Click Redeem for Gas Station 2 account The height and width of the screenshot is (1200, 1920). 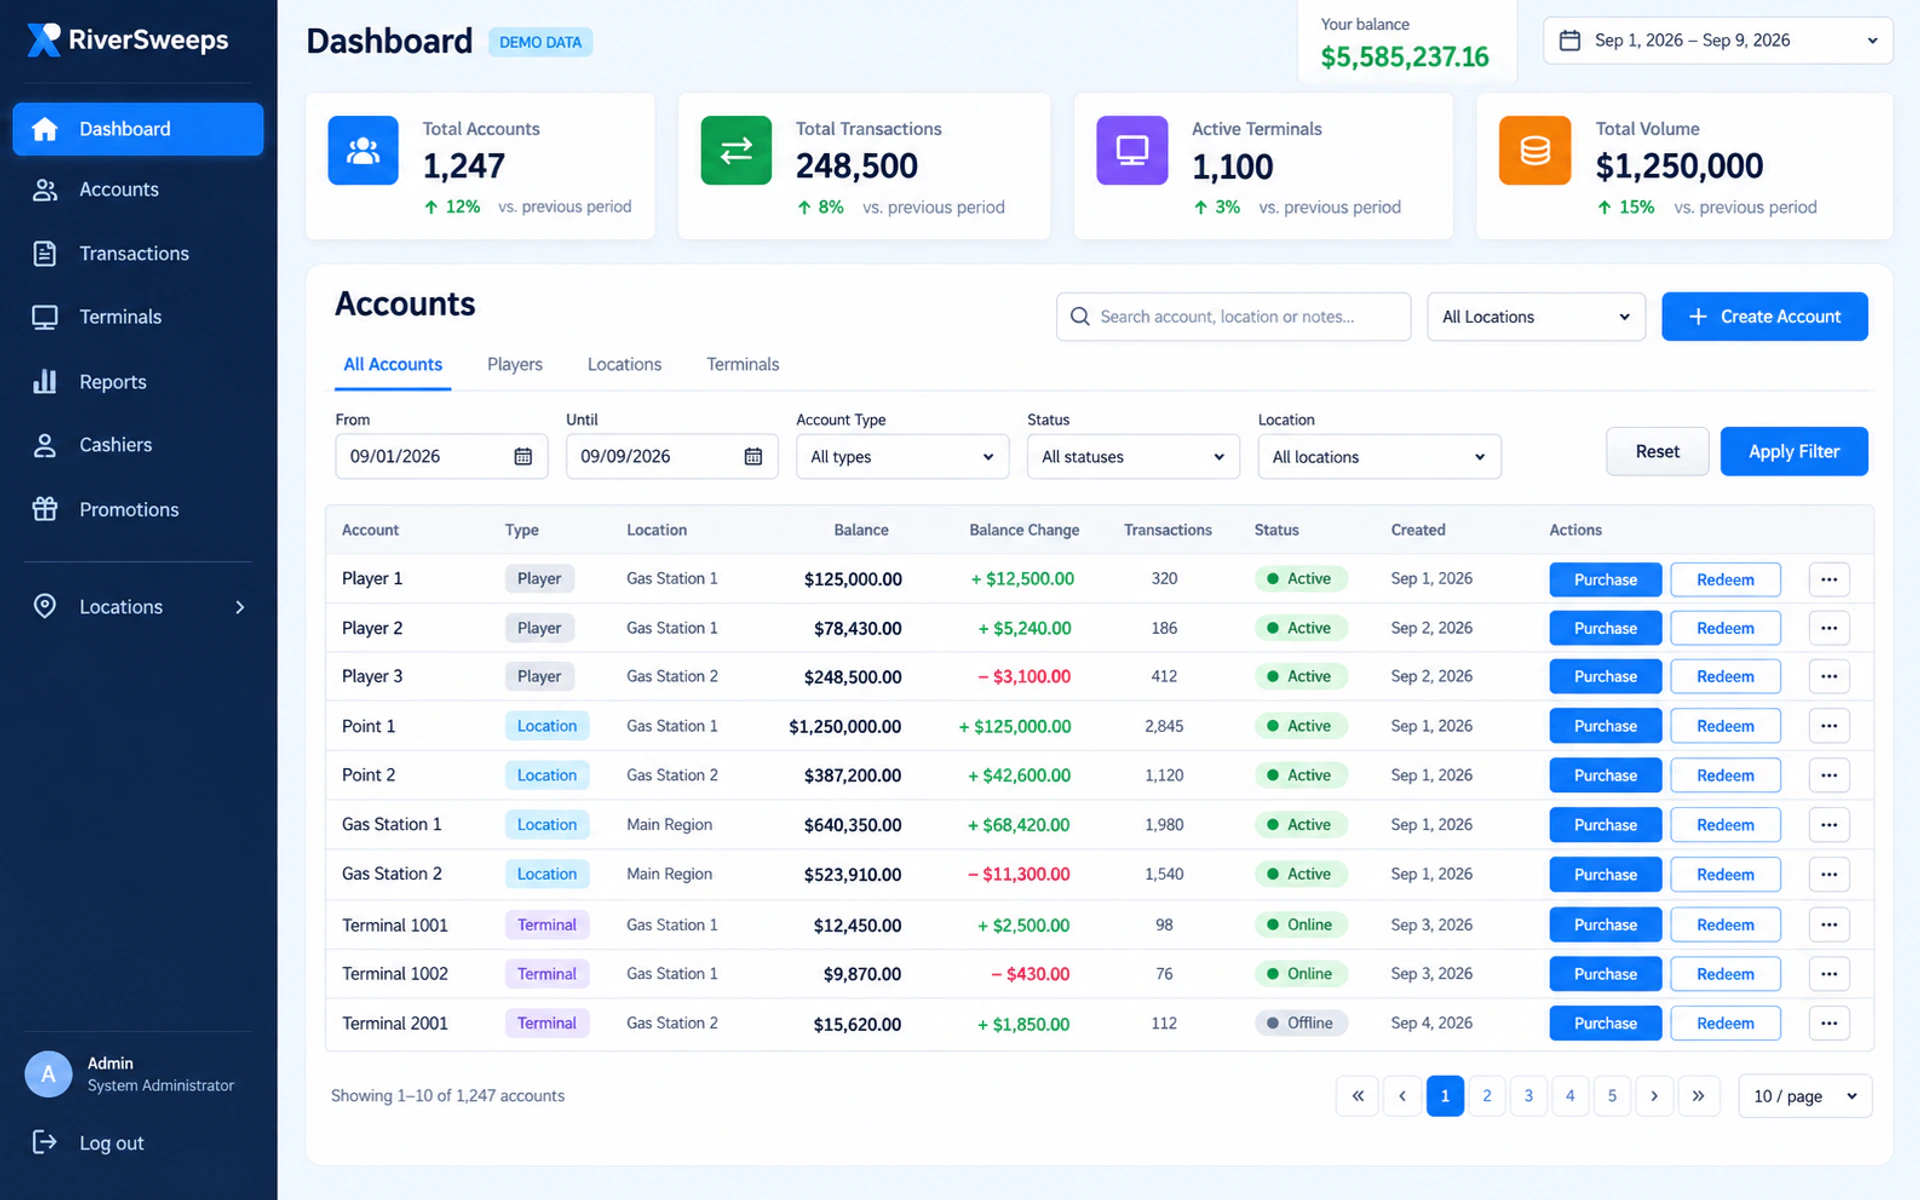tap(1725, 874)
